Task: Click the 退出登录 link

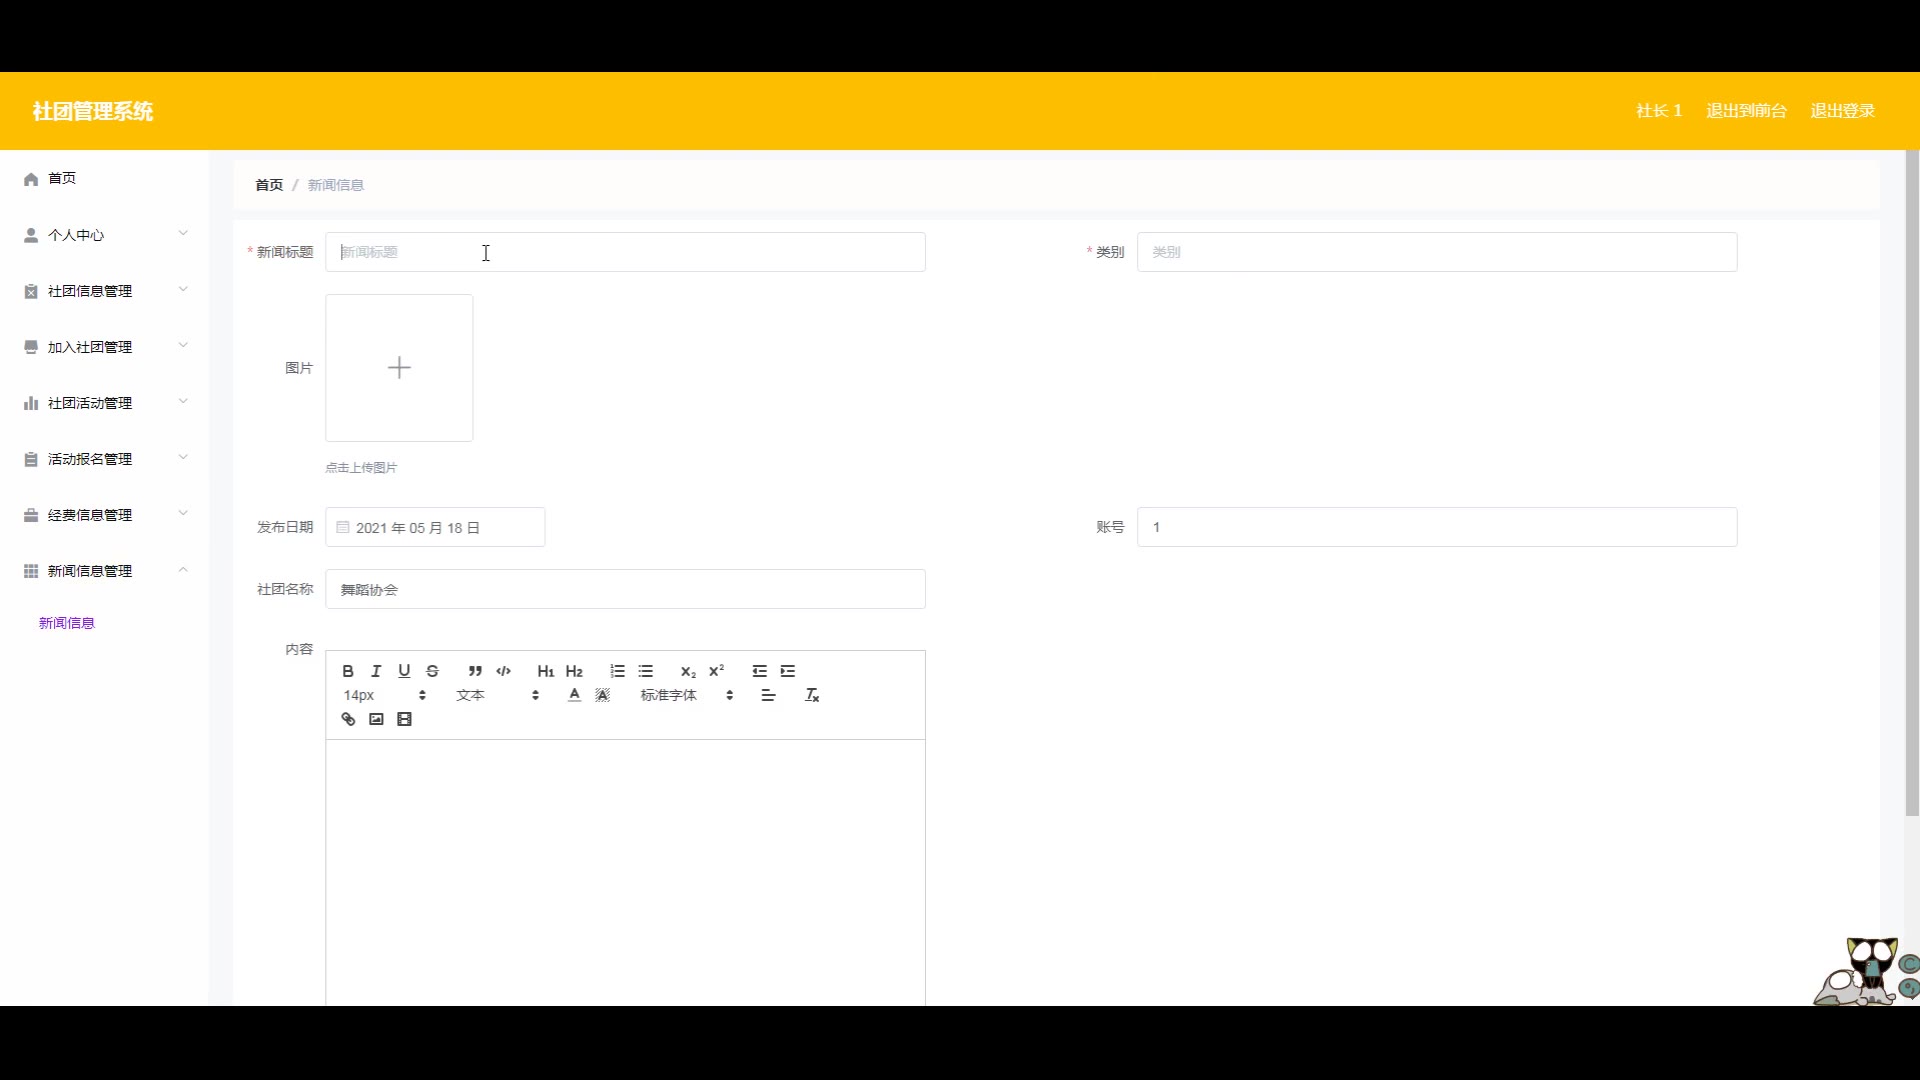Action: pos(1842,111)
